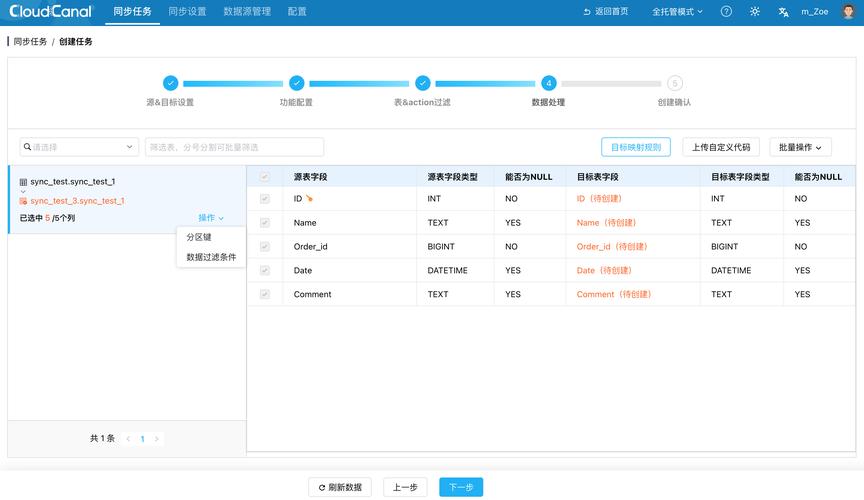The image size is (864, 500).
Task: Click the 同步任务 breadcrumb link
Action: click(30, 41)
